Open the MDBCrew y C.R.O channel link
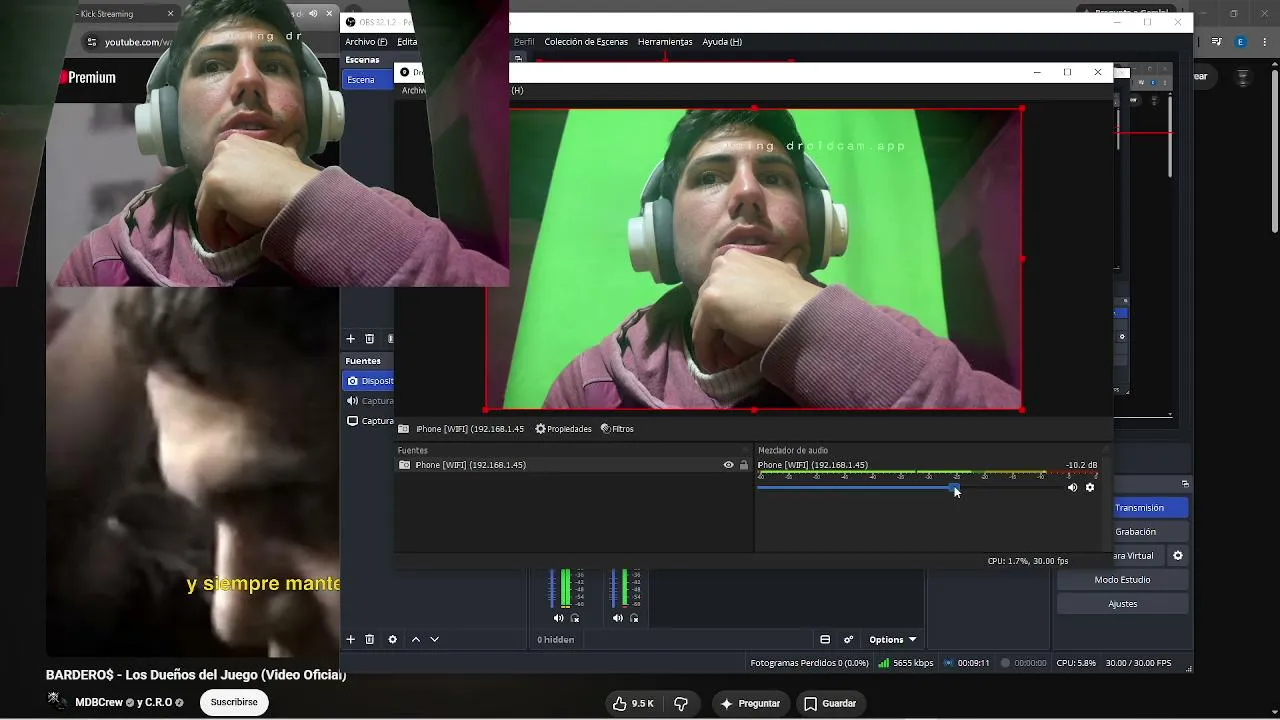 point(129,703)
